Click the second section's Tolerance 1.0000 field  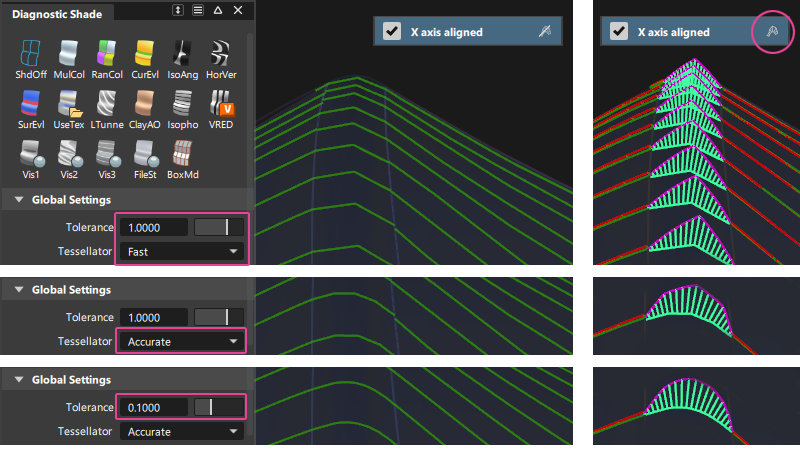(x=154, y=317)
